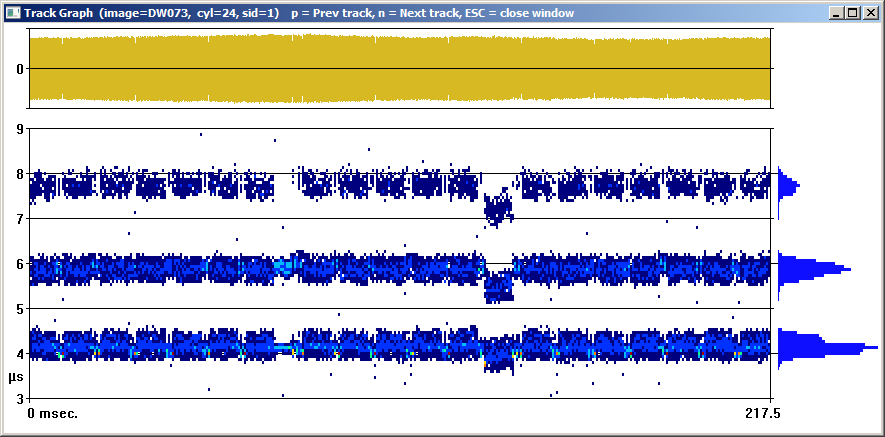This screenshot has height=437, width=885.
Task: Click the 5 microsecond axis label
Action: (x=17, y=308)
